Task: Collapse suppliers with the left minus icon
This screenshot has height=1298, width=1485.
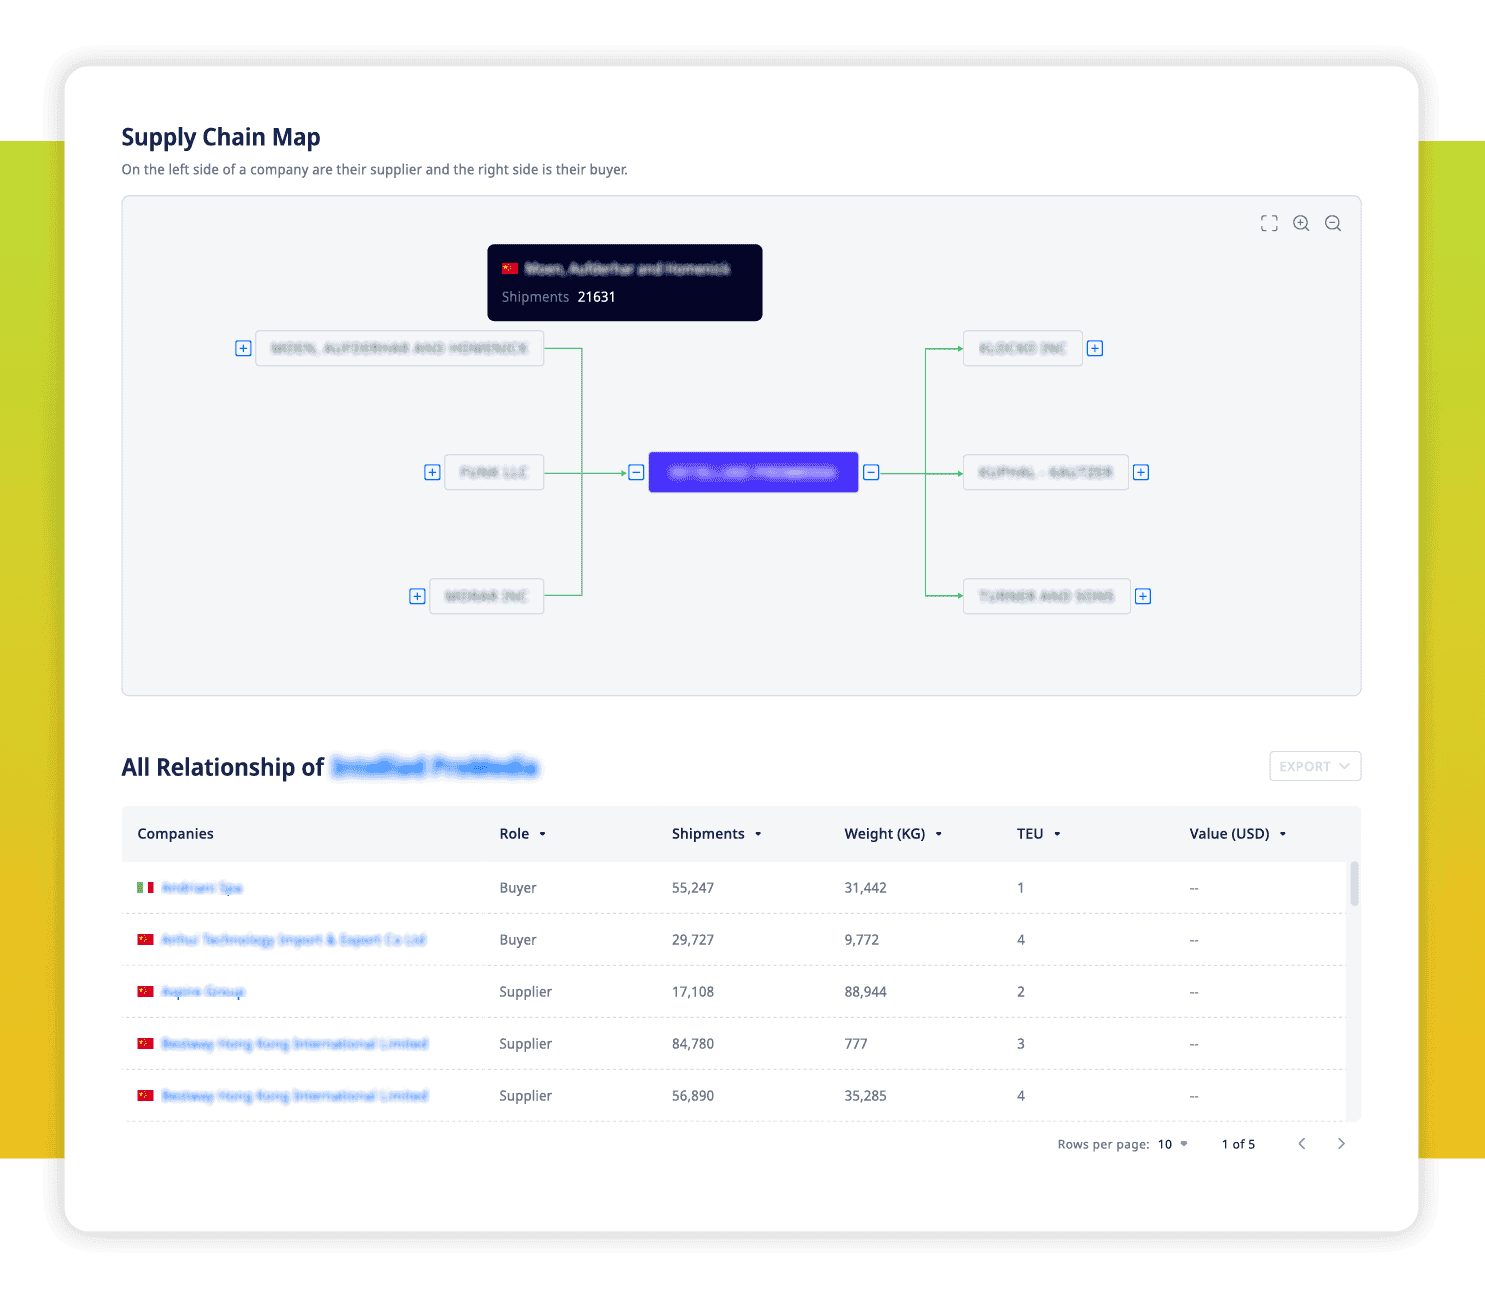Action: [x=636, y=472]
